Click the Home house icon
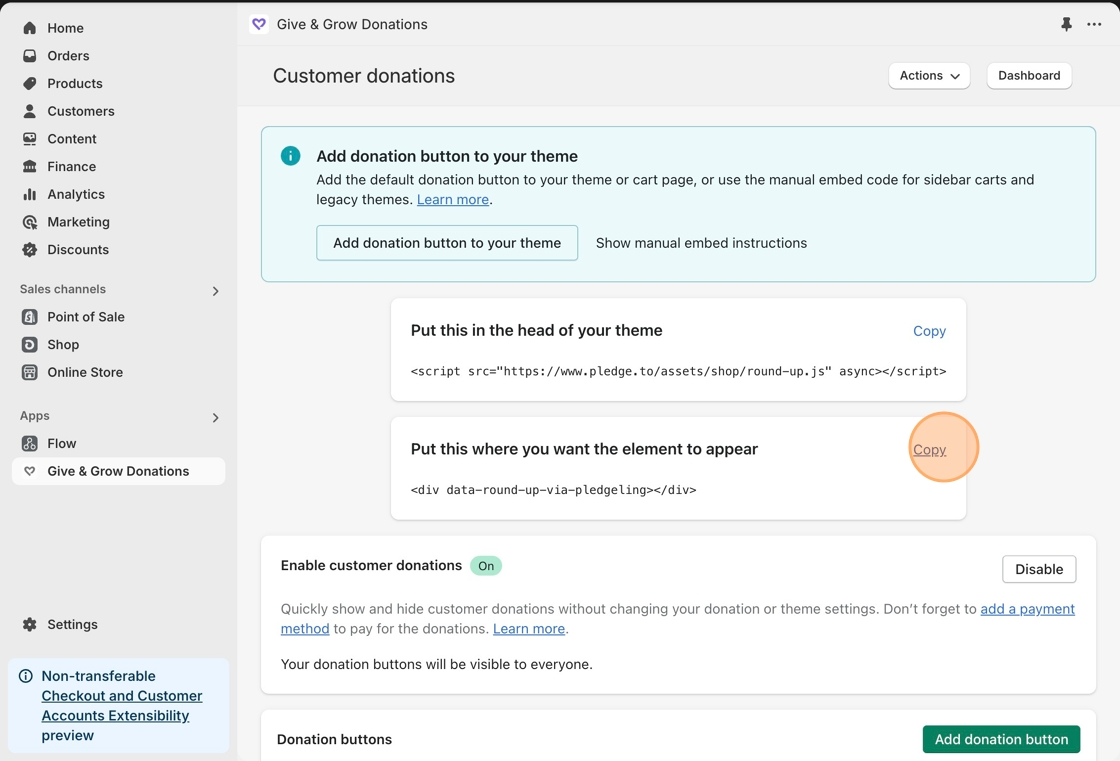 click(x=29, y=28)
